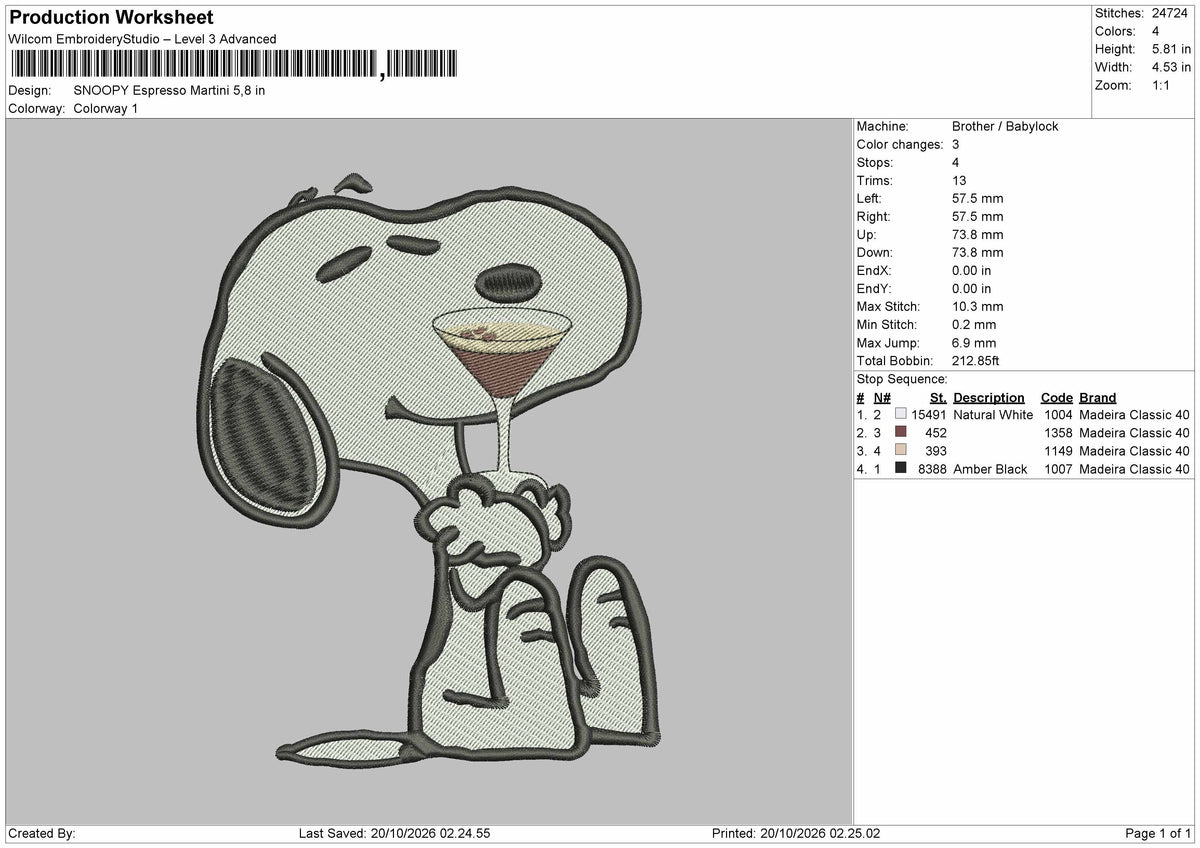This screenshot has height=848, width=1200.
Task: Click the brown 1358 thread swatch
Action: coord(901,433)
